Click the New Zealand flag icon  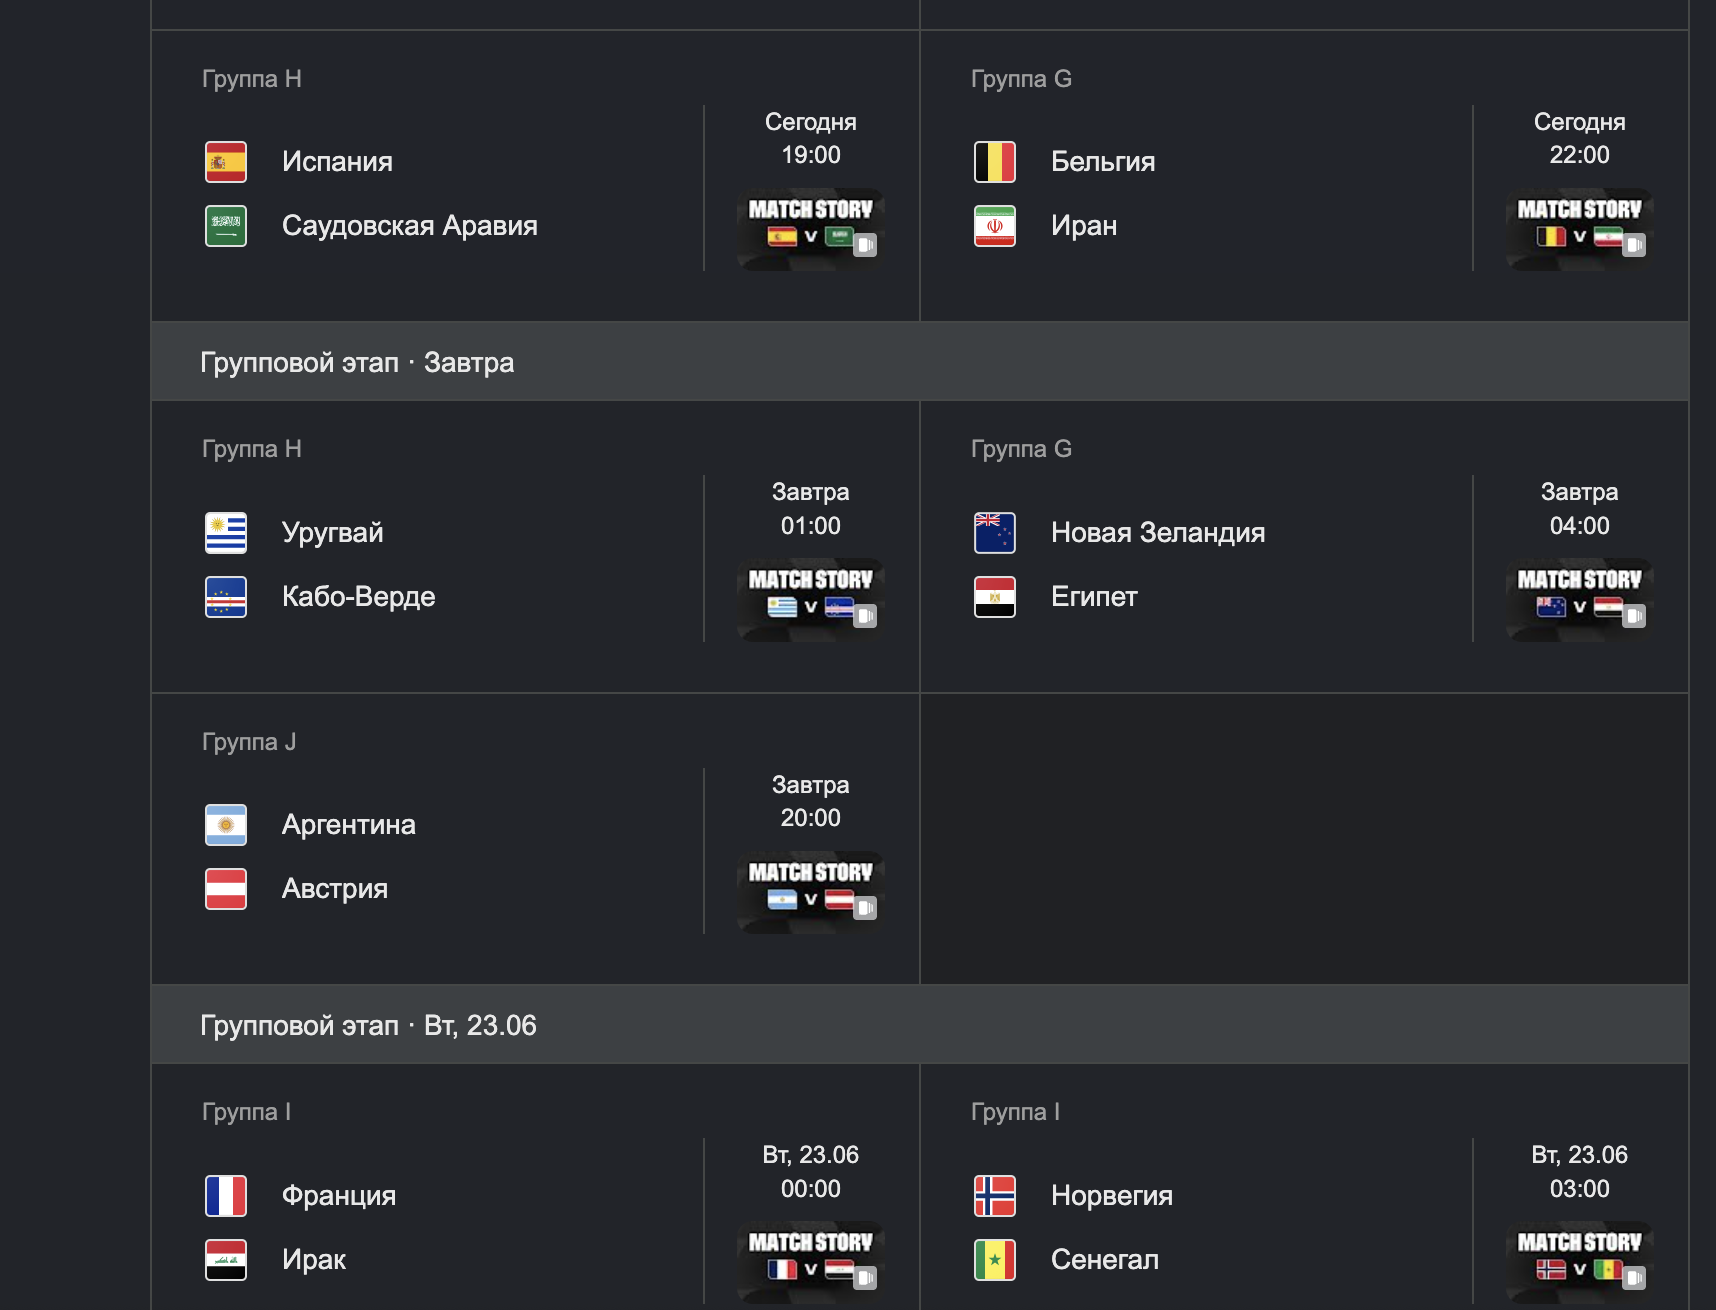coord(995,533)
